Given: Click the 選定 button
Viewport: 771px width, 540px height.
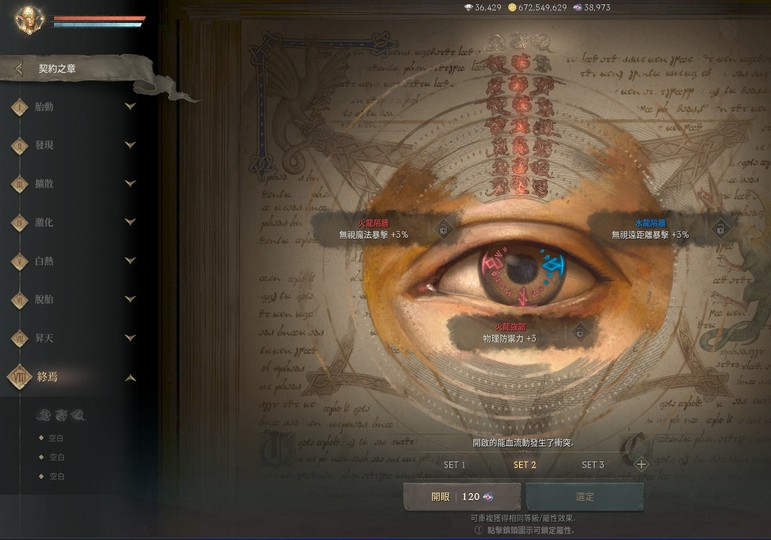Looking at the screenshot, I should pyautogui.click(x=585, y=497).
